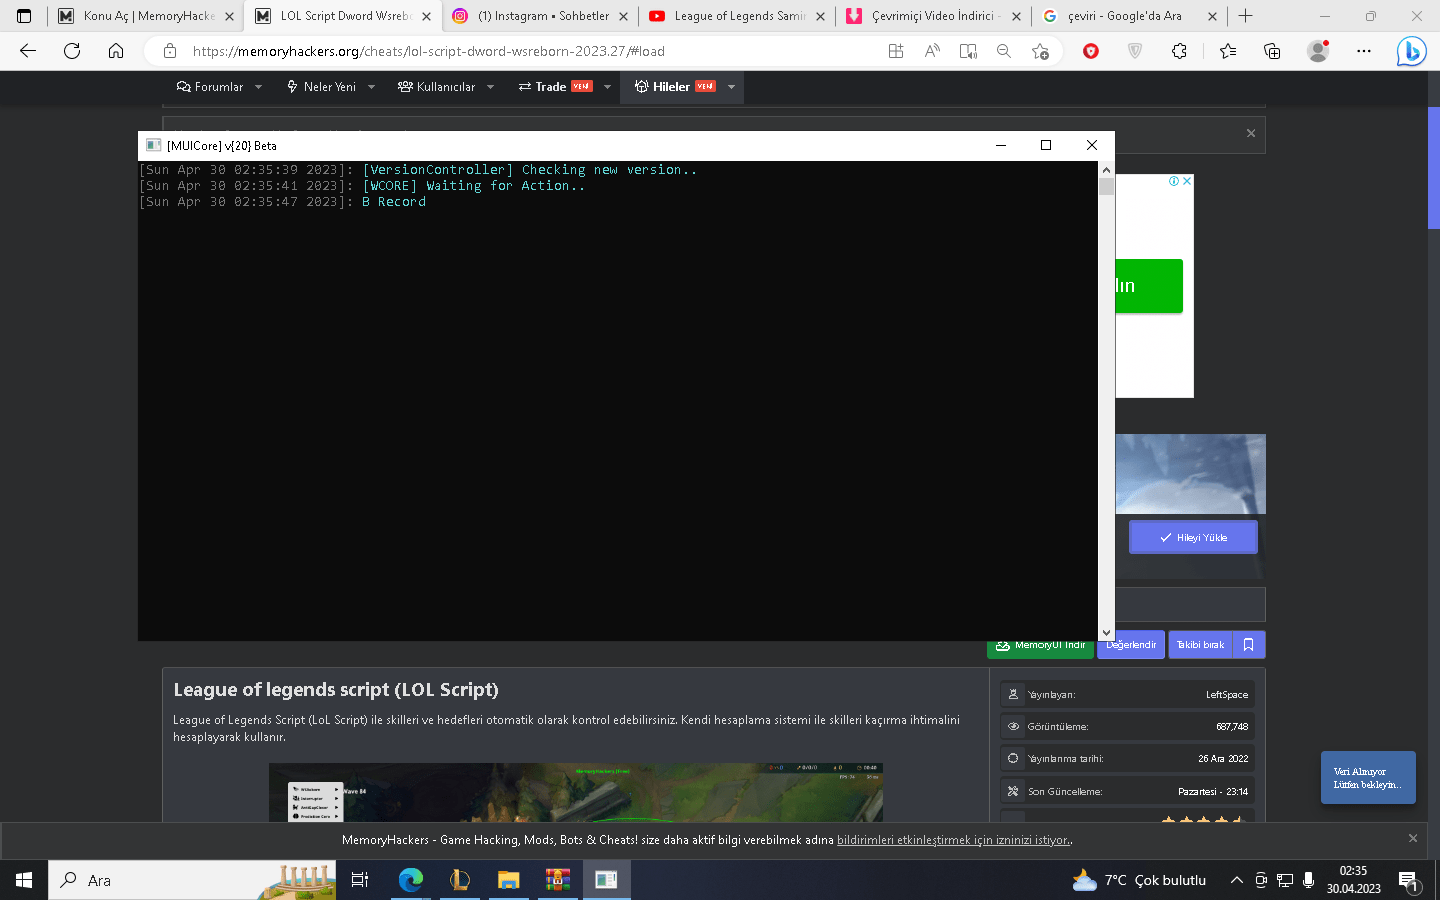Click the taskbar Ara search box
1440x900 pixels.
(193, 880)
